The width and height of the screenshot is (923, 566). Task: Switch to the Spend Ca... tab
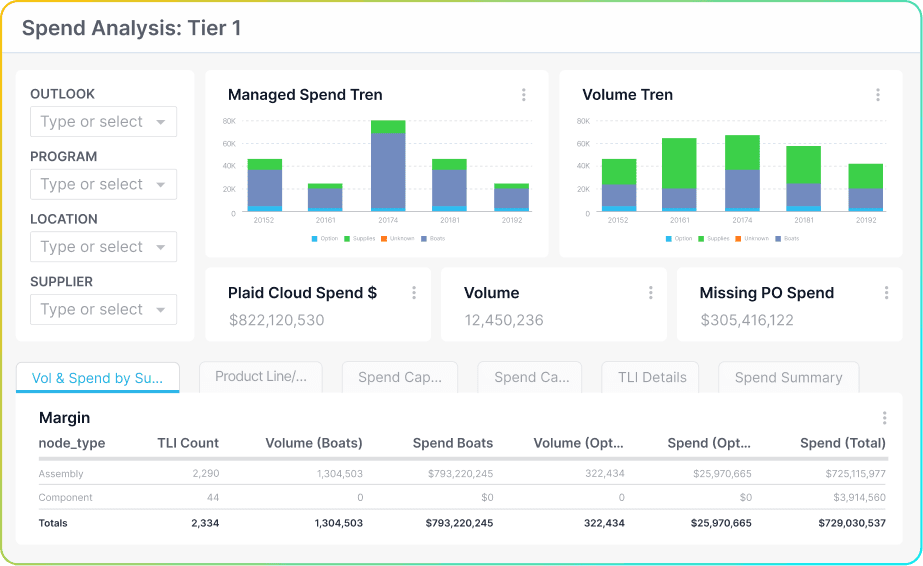[x=532, y=377]
